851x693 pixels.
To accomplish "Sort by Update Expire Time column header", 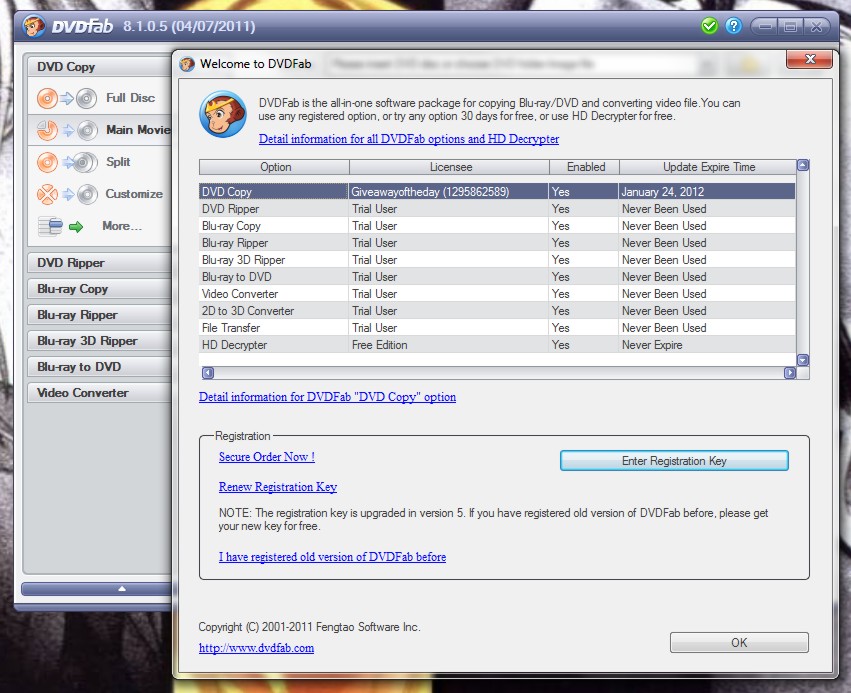I will coord(708,167).
